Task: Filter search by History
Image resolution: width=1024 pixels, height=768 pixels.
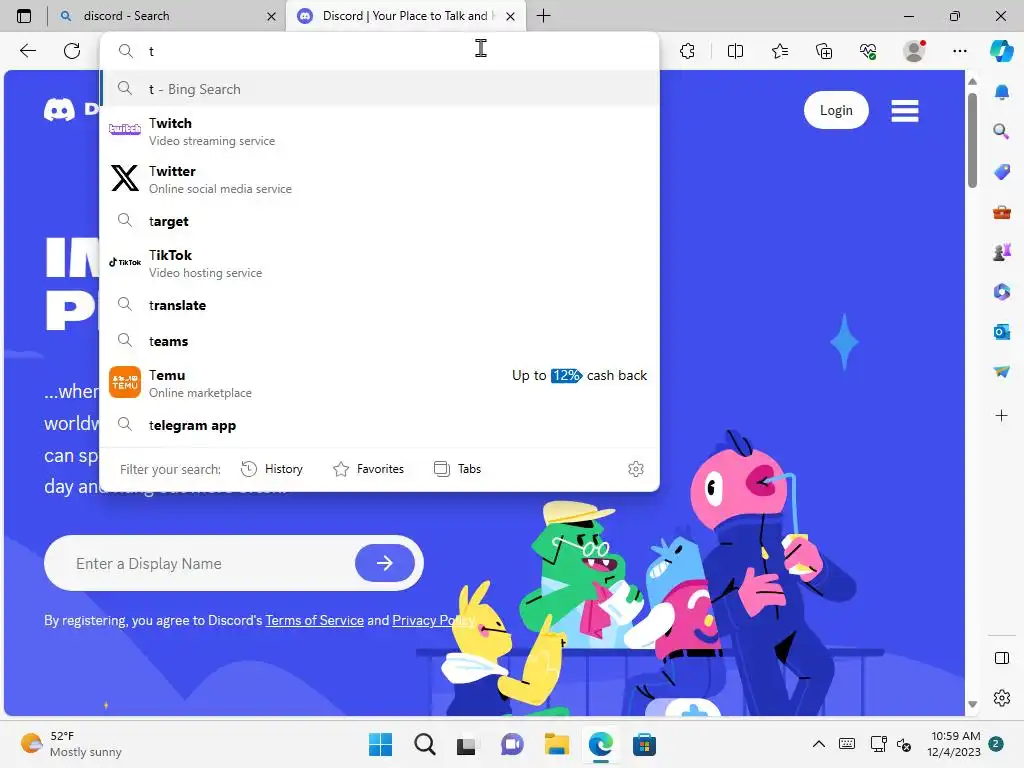Action: point(272,469)
